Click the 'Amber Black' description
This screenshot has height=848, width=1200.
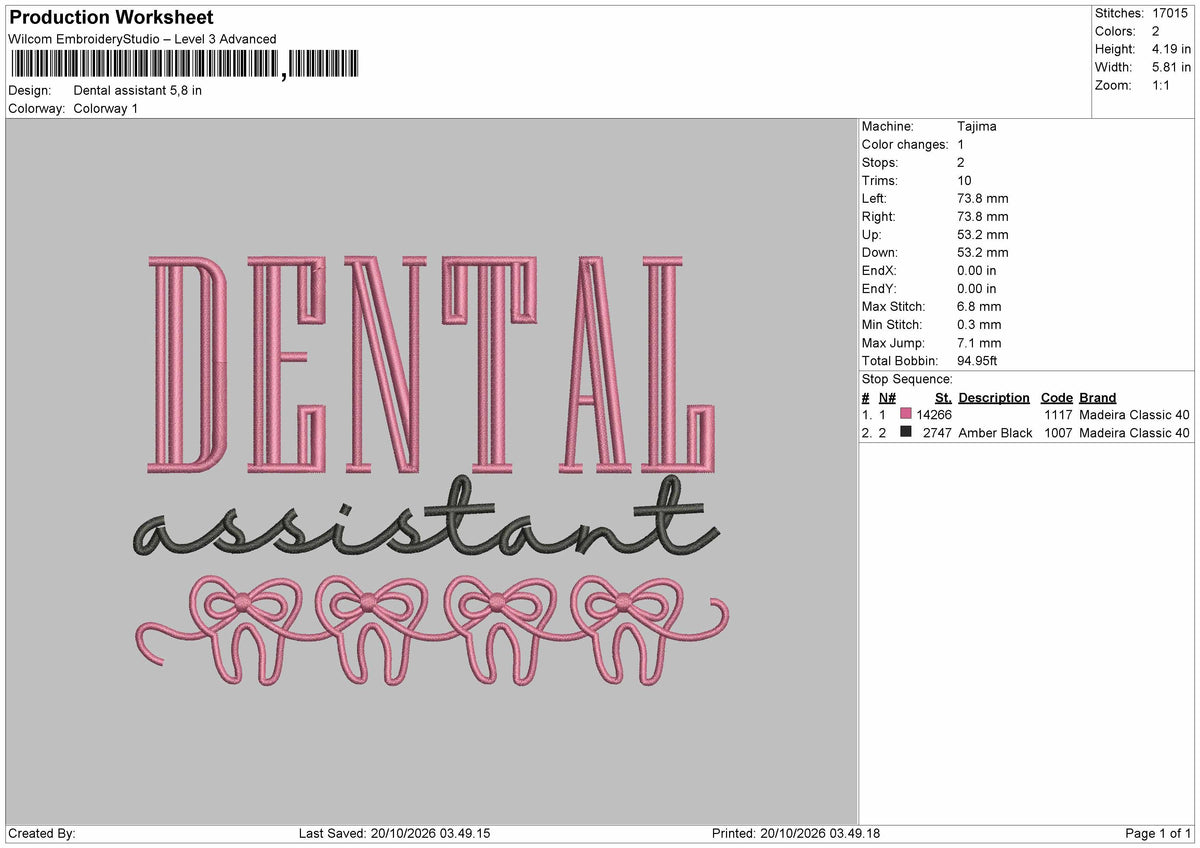pos(995,432)
